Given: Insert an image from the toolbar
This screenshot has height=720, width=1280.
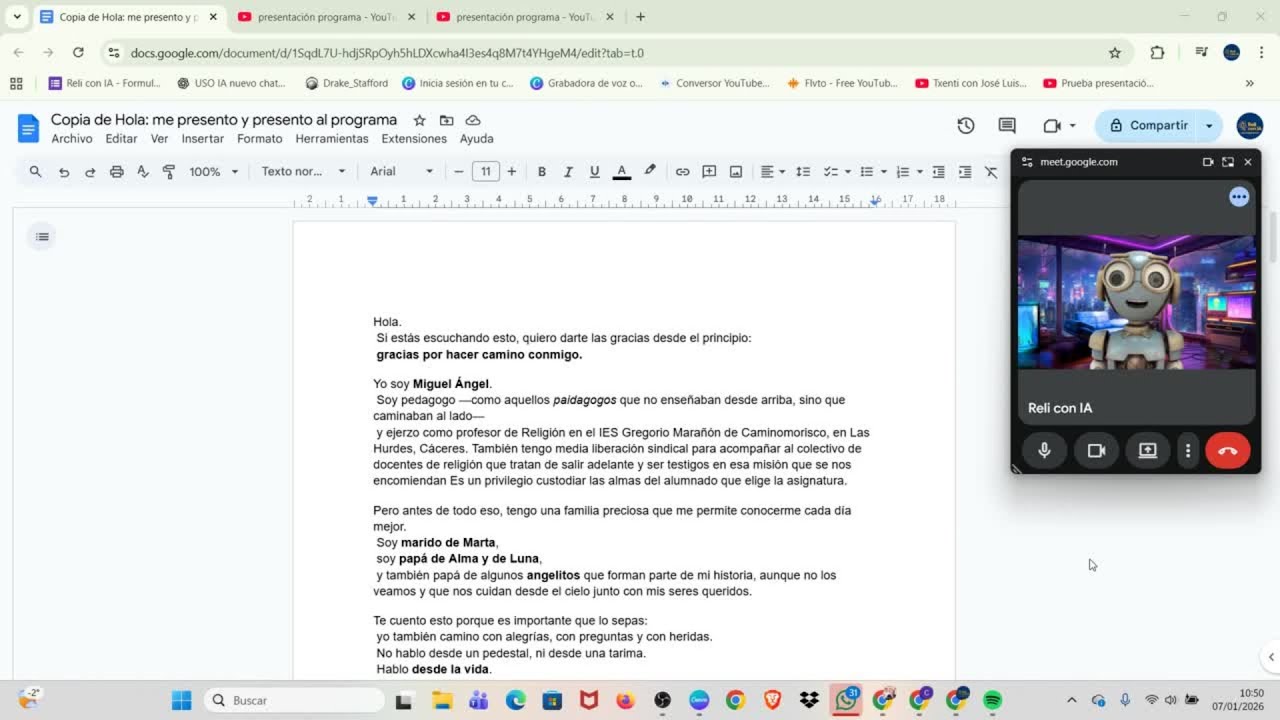Looking at the screenshot, I should tap(736, 172).
